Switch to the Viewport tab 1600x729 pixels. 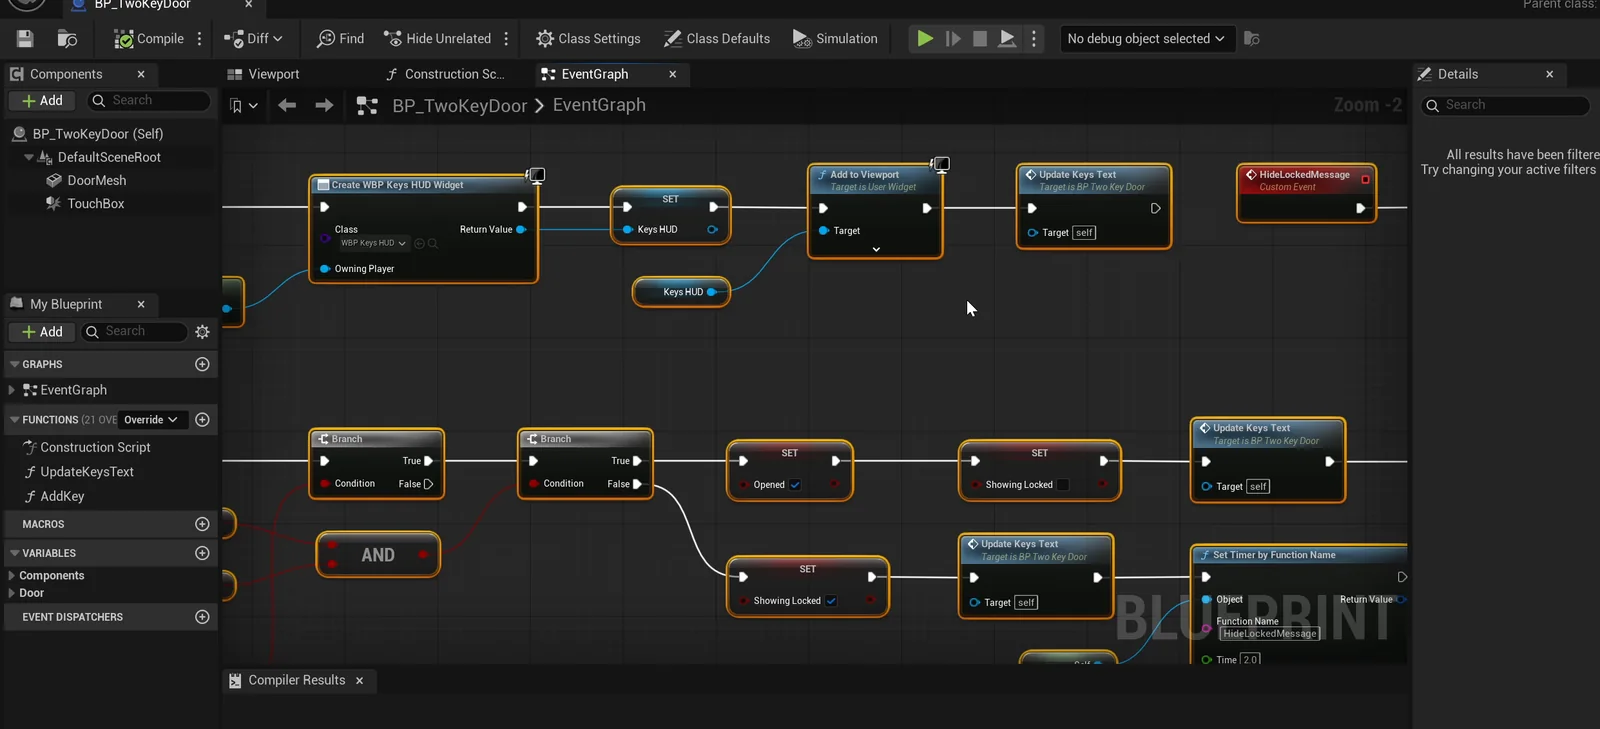click(x=264, y=74)
